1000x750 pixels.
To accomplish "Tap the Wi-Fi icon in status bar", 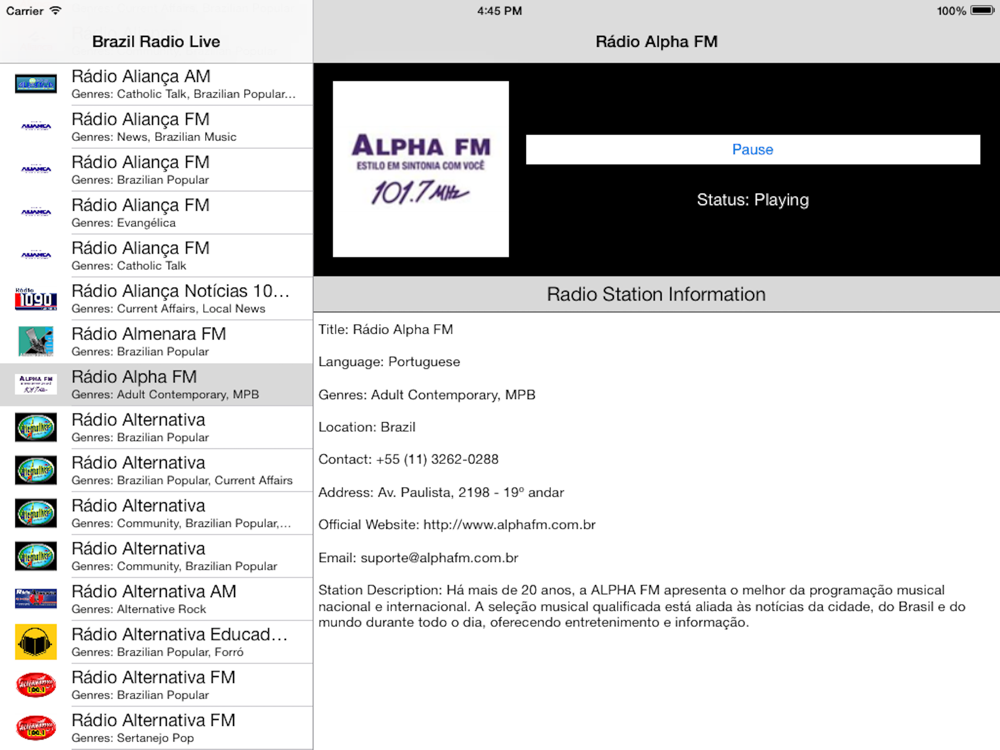I will click(x=55, y=10).
